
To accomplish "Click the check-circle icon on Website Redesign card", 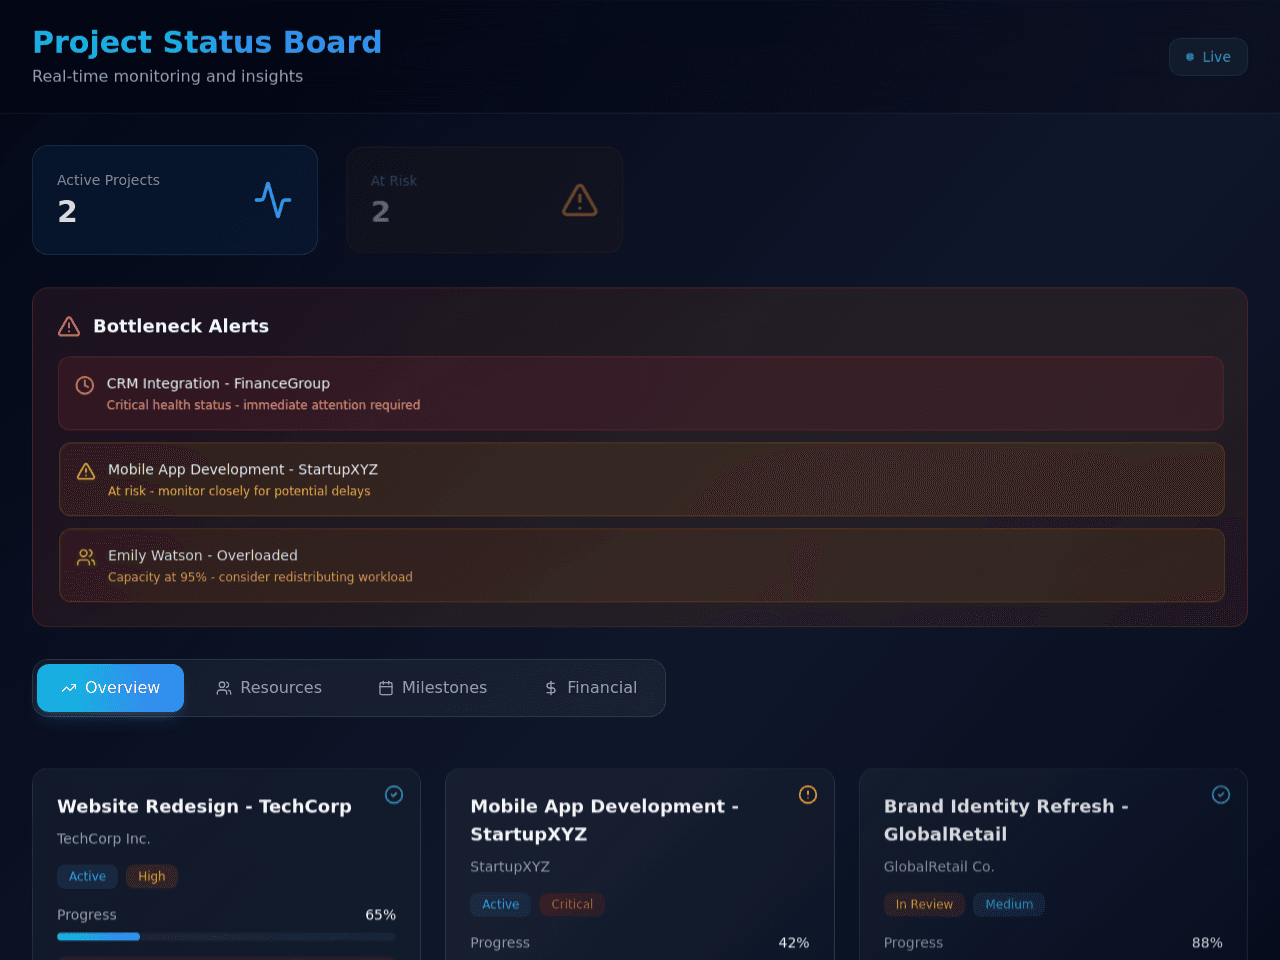I will (394, 795).
